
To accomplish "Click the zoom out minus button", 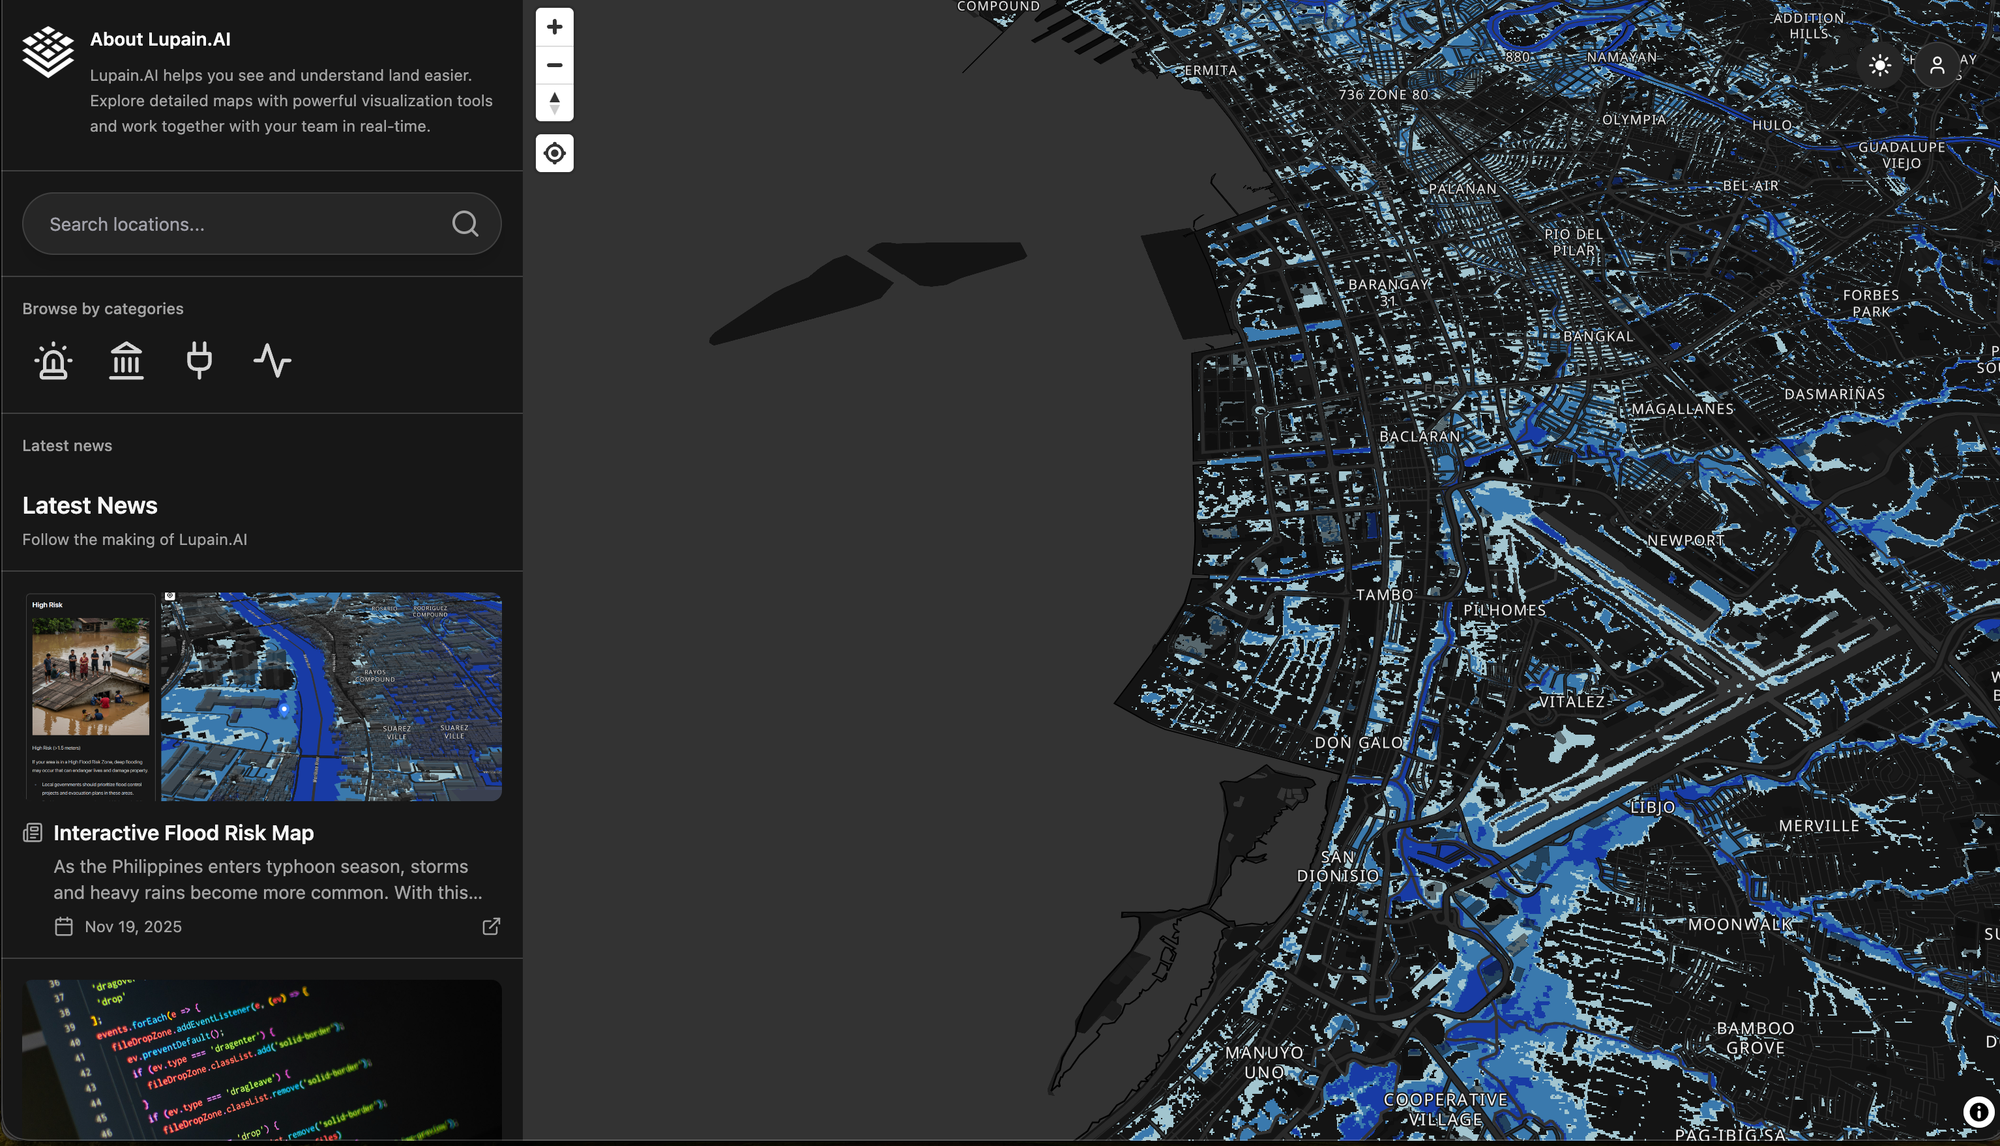I will 554,65.
